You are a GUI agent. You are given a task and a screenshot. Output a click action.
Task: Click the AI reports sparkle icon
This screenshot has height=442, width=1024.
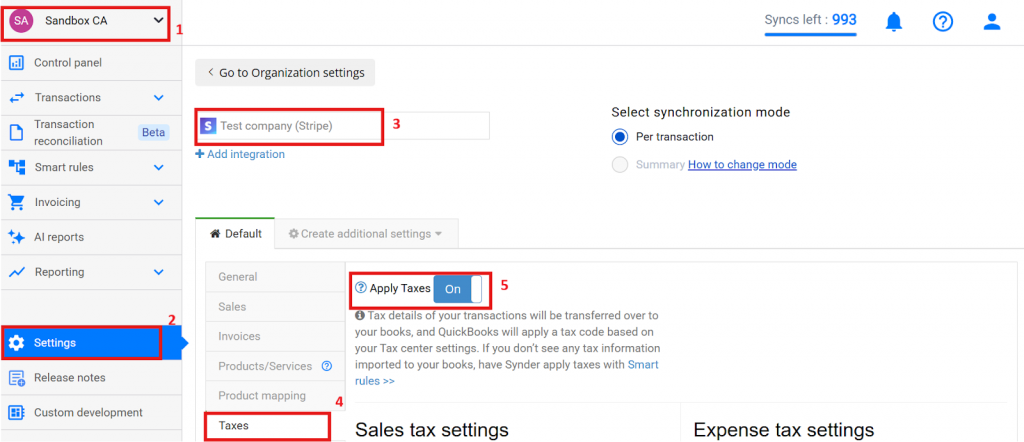click(x=16, y=237)
